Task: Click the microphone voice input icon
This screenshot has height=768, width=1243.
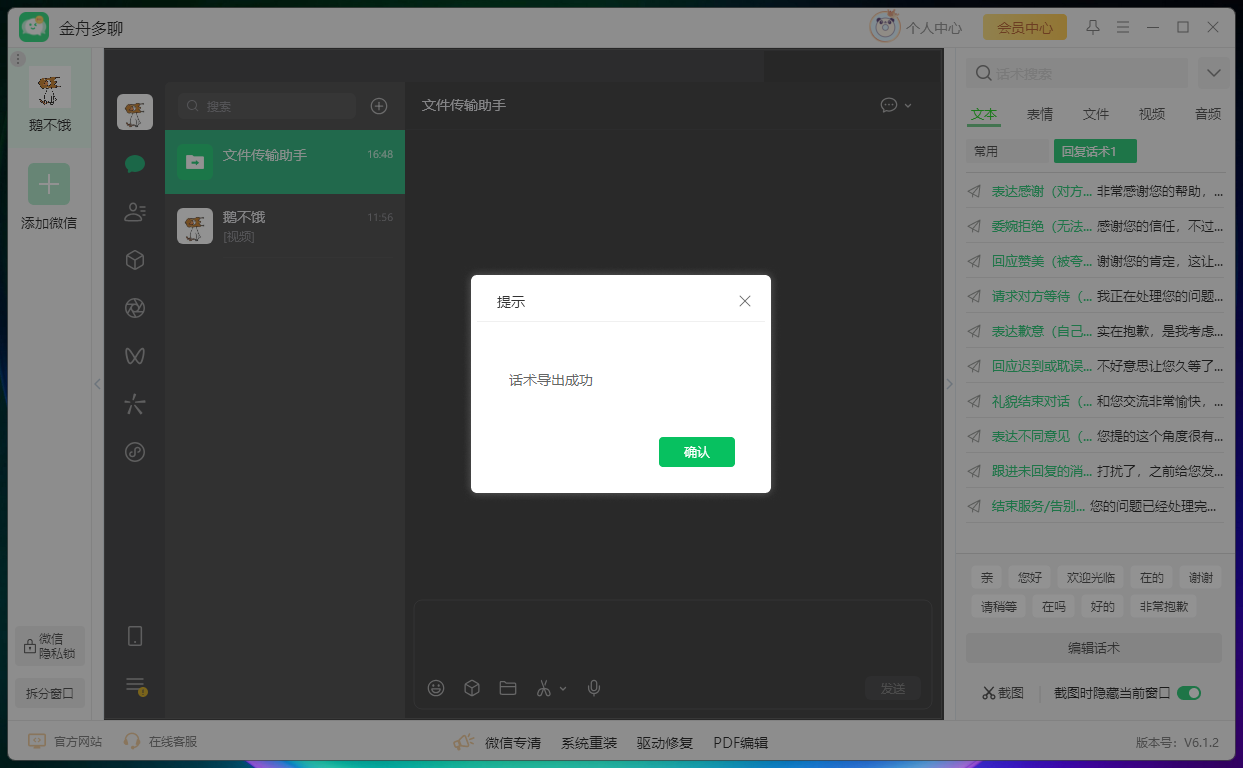Action: tap(593, 688)
